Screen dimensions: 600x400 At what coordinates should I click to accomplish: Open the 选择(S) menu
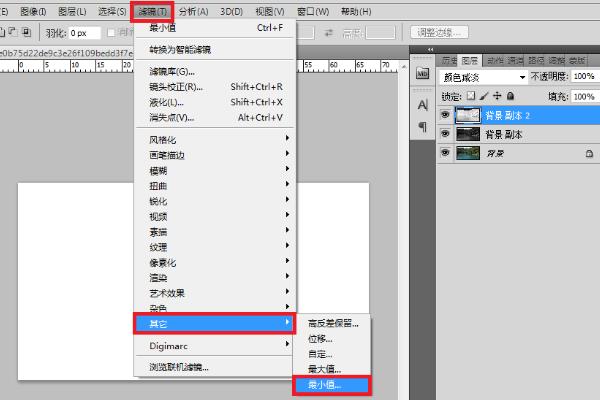[112, 11]
